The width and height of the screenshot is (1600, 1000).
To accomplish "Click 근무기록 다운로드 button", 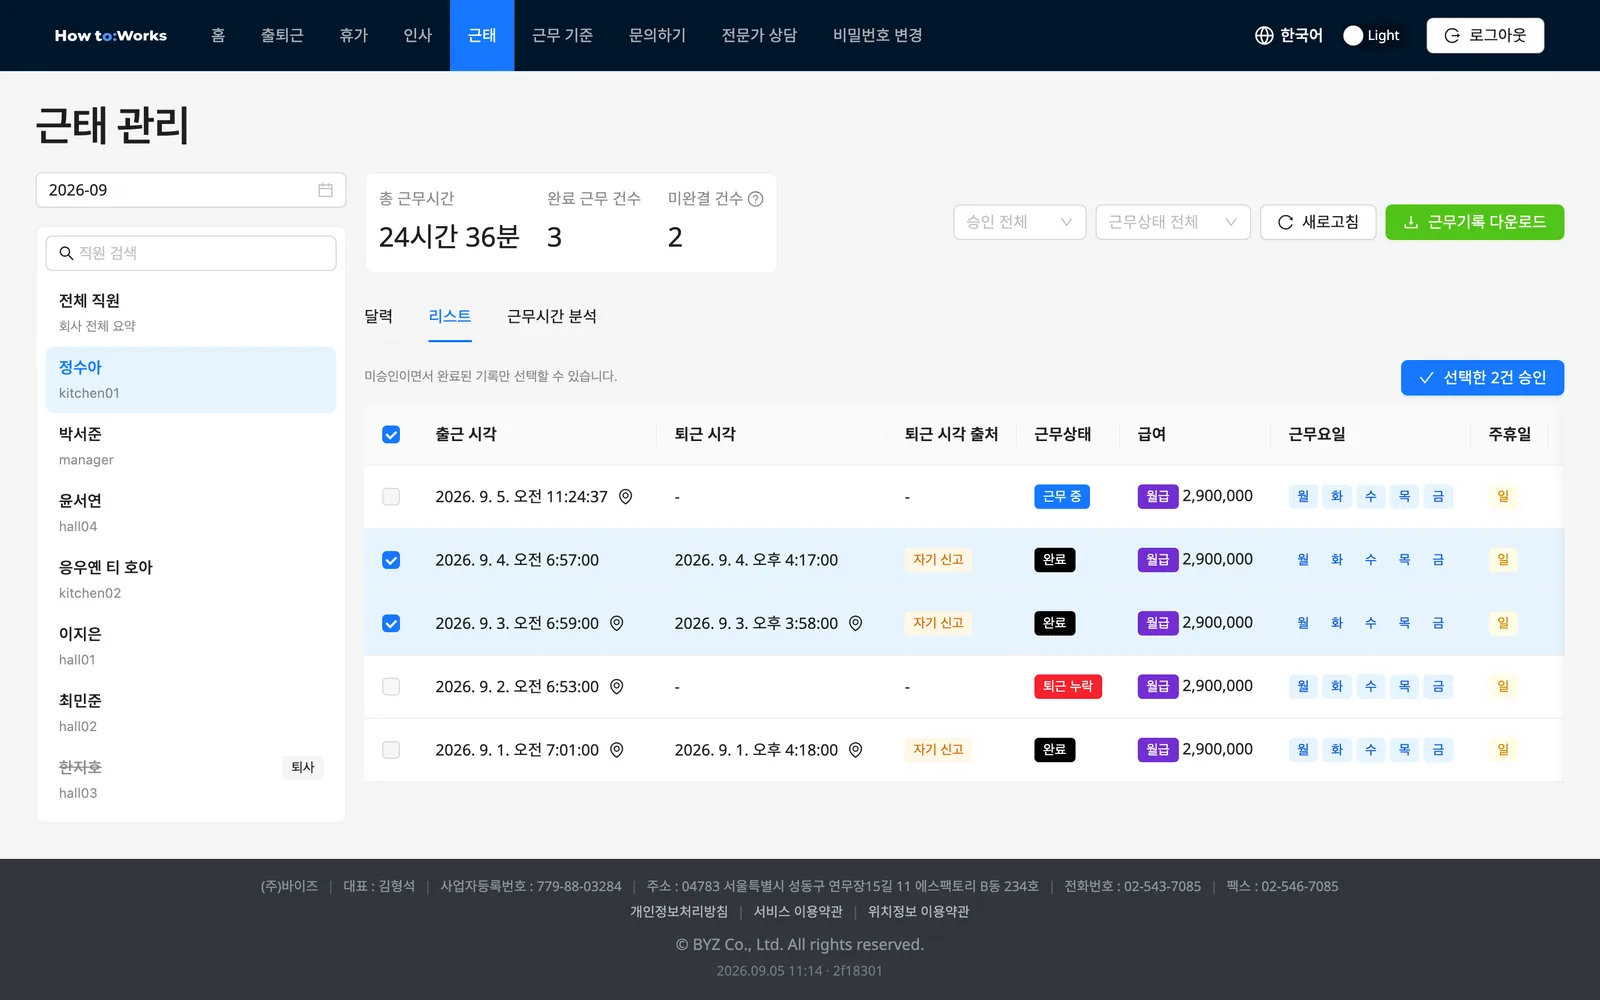I will pyautogui.click(x=1474, y=222).
